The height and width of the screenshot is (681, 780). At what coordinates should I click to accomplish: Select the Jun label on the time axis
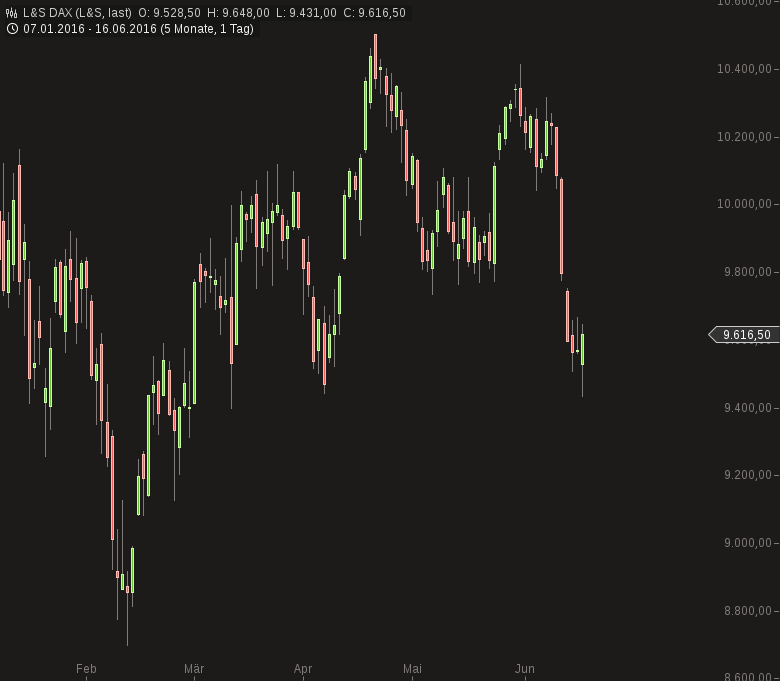524,669
